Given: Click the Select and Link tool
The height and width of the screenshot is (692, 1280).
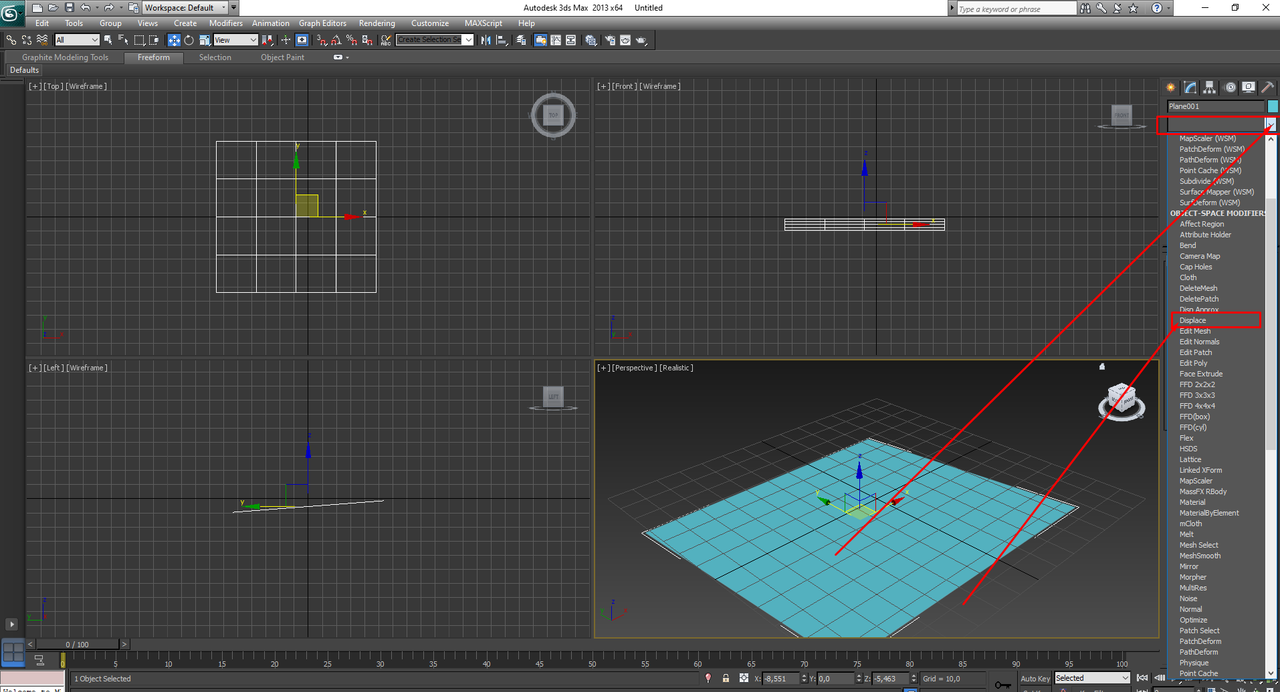Looking at the screenshot, I should (10, 40).
